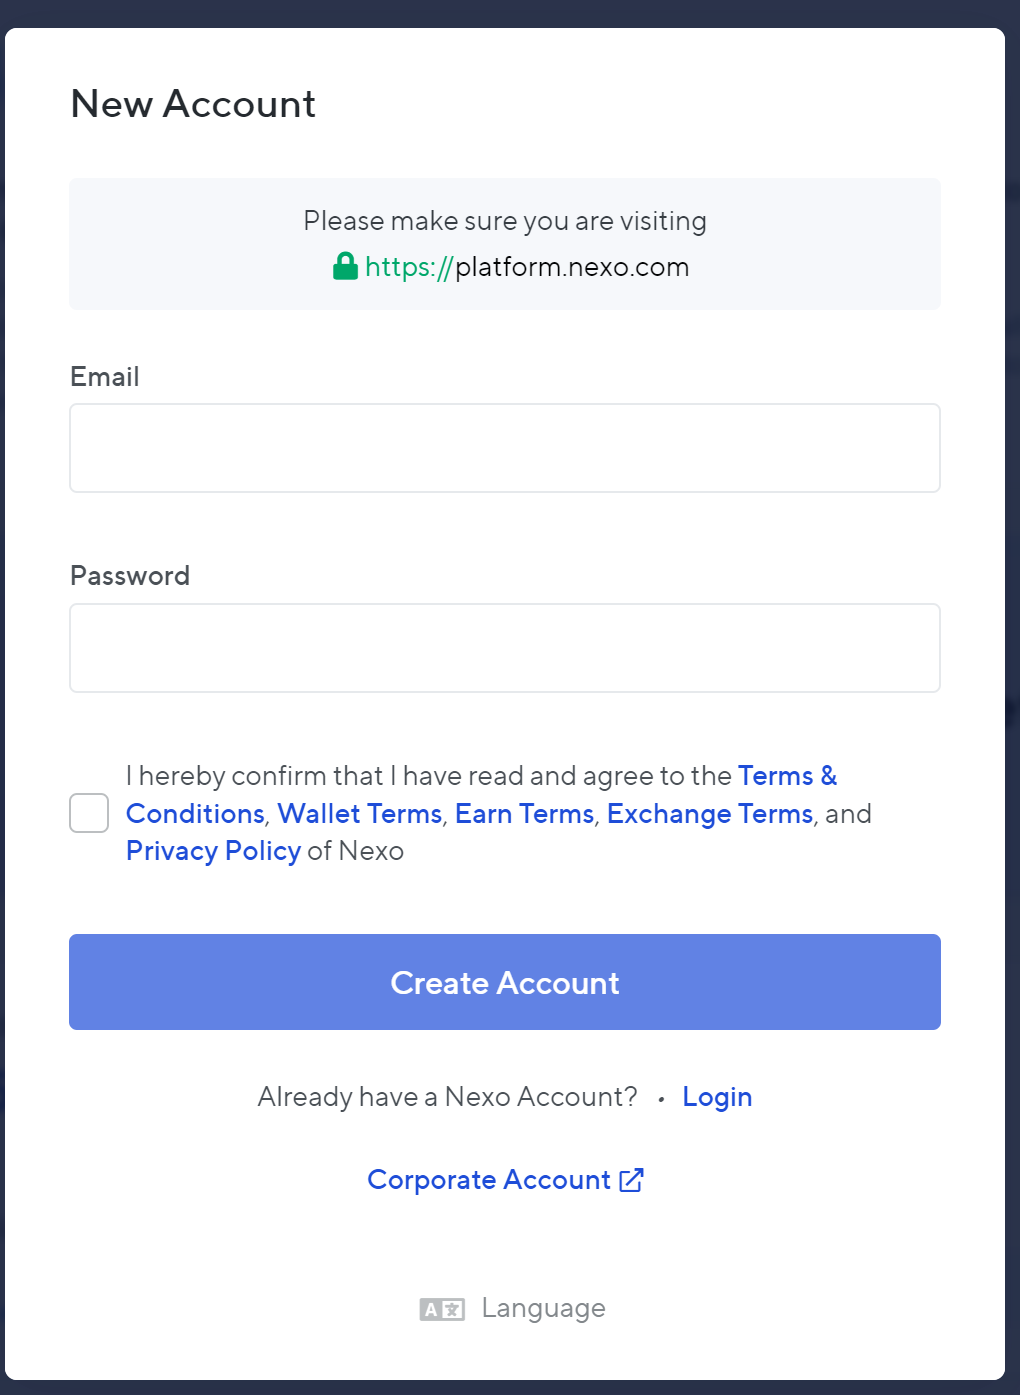Go to the Login page link
Image resolution: width=1020 pixels, height=1395 pixels.
[x=717, y=1097]
